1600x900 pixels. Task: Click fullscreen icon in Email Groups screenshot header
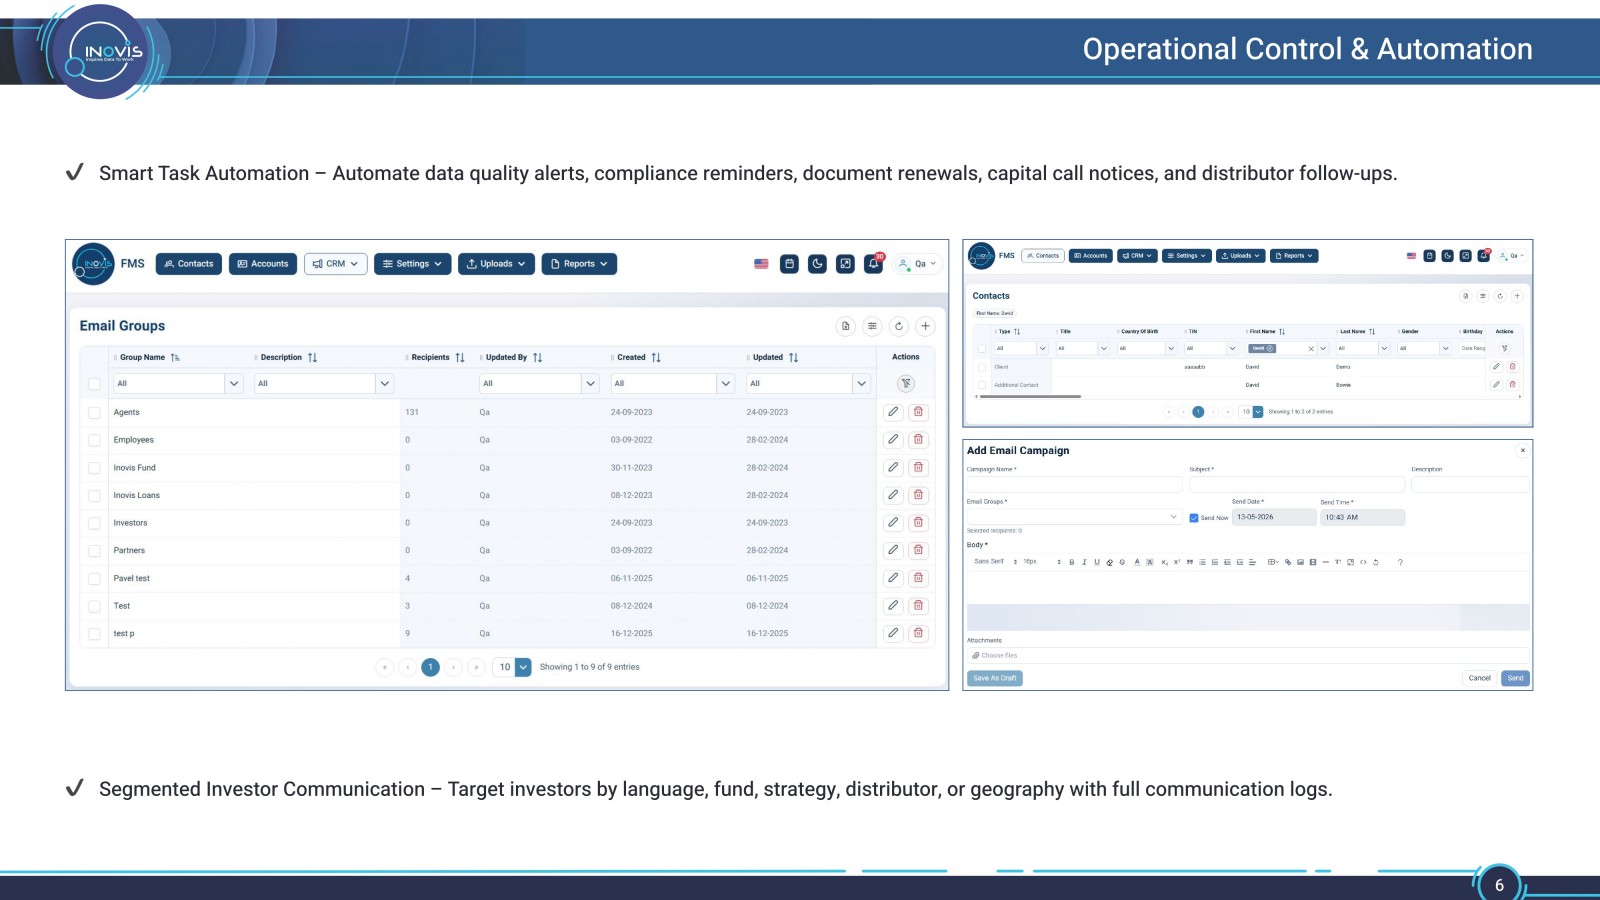(x=845, y=264)
